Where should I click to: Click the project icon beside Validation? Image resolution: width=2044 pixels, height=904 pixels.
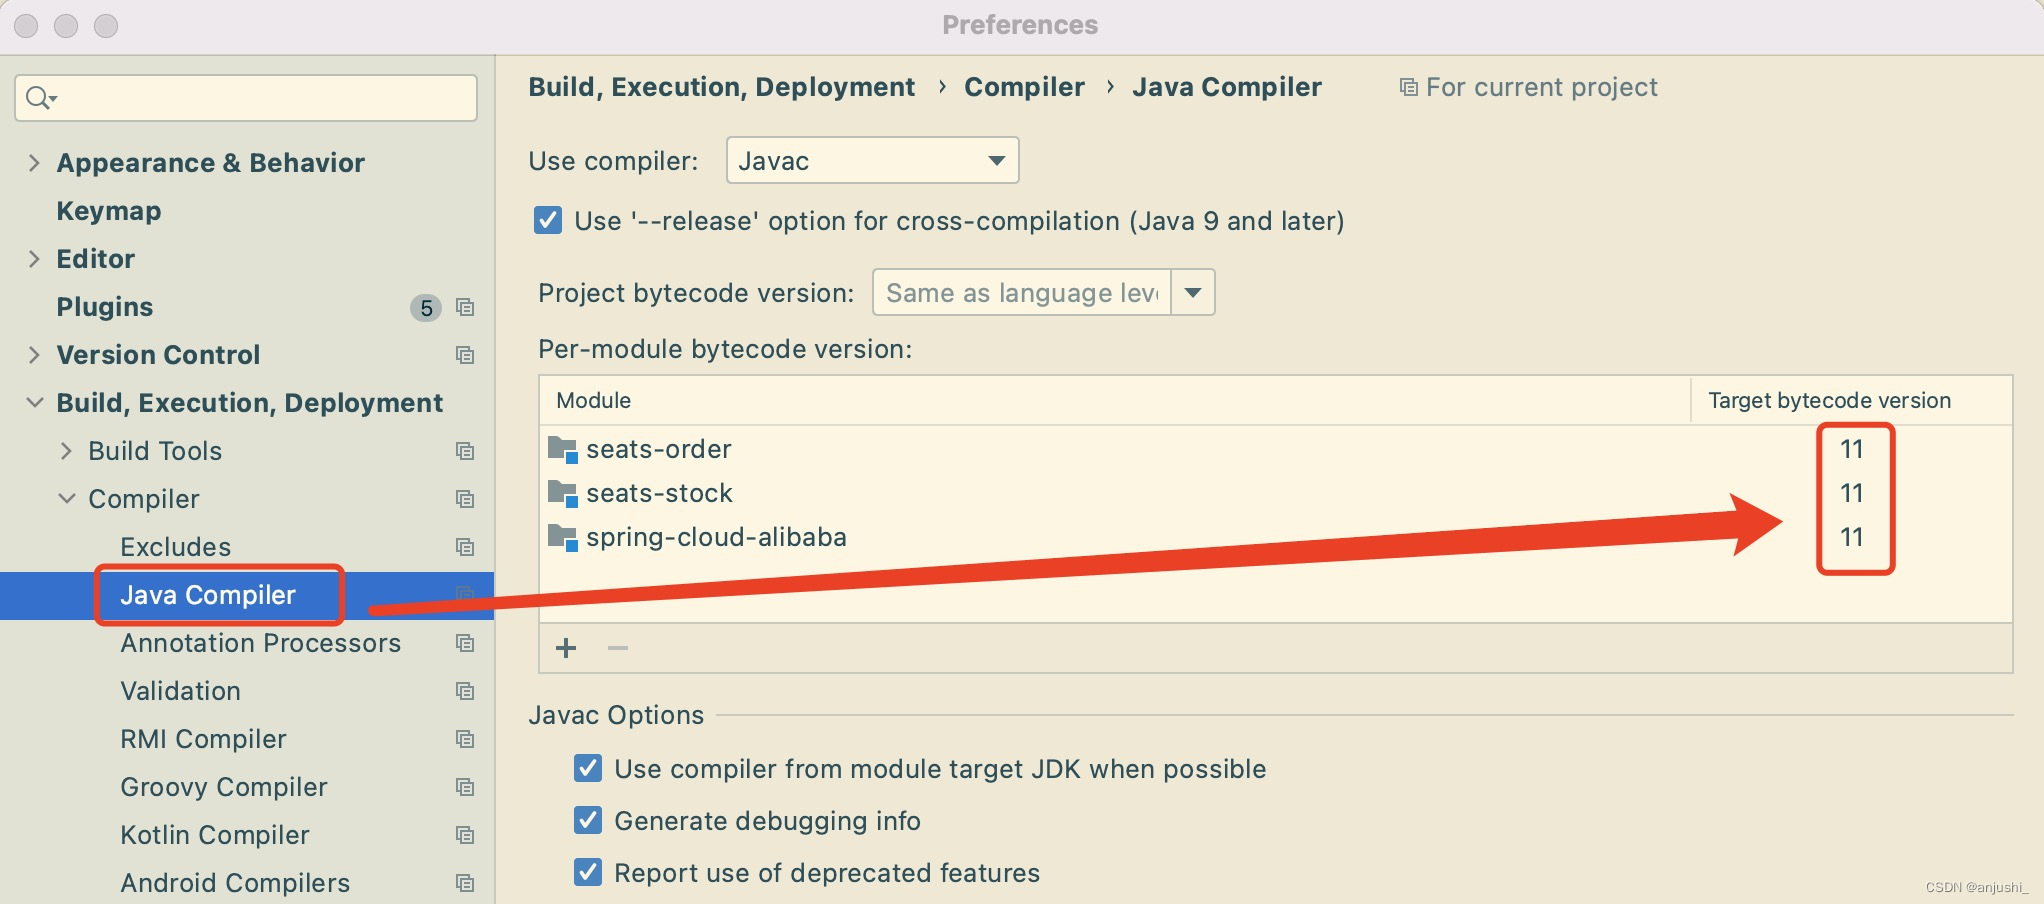(x=465, y=691)
